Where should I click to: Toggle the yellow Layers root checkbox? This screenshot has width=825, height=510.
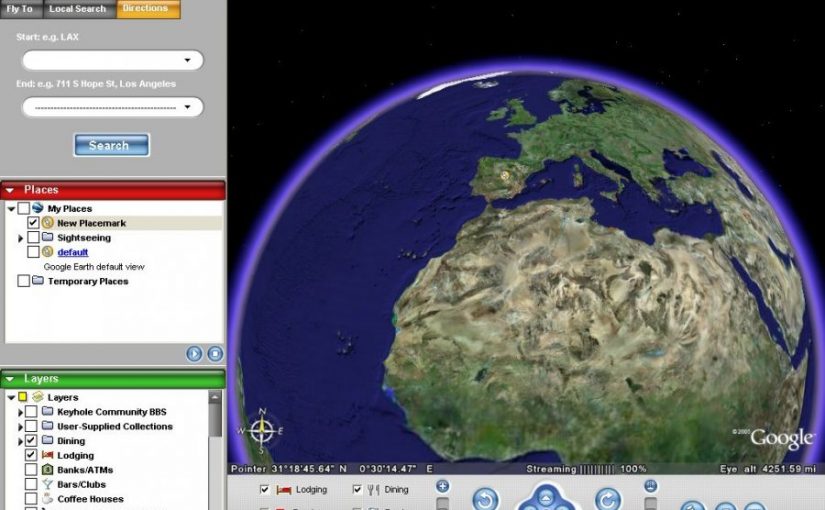coord(23,397)
